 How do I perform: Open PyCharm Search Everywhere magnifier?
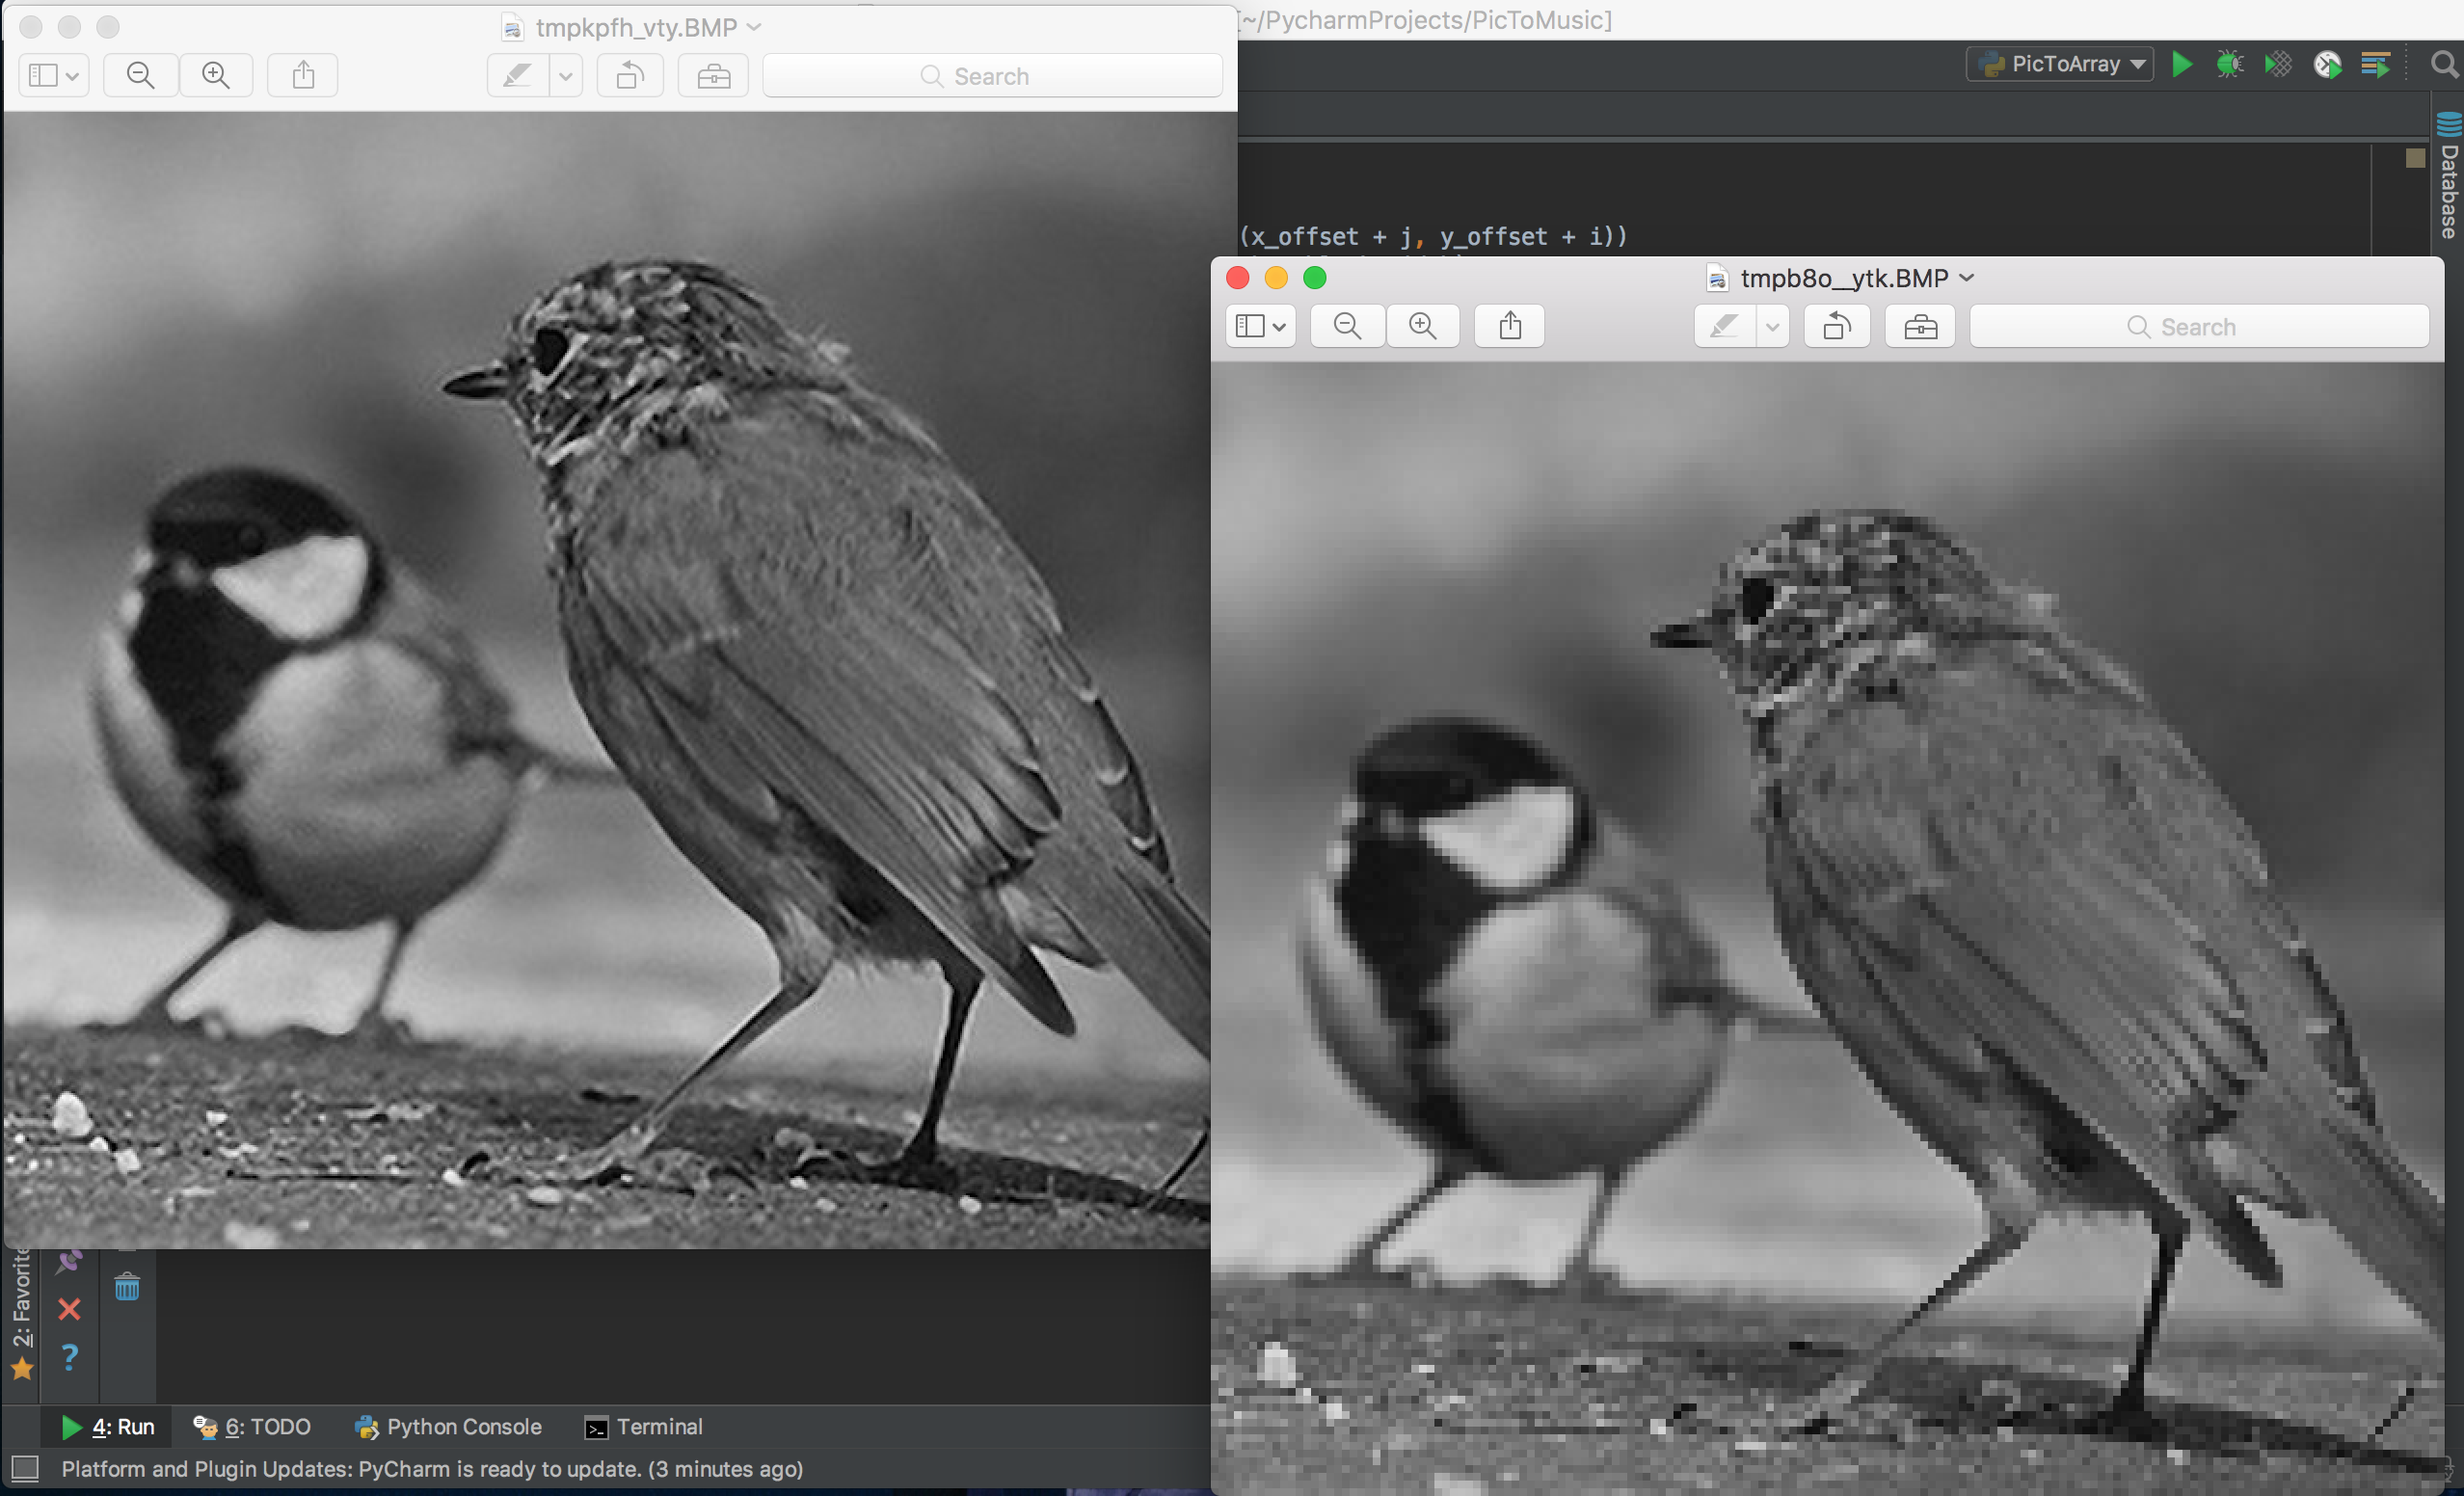[2443, 65]
